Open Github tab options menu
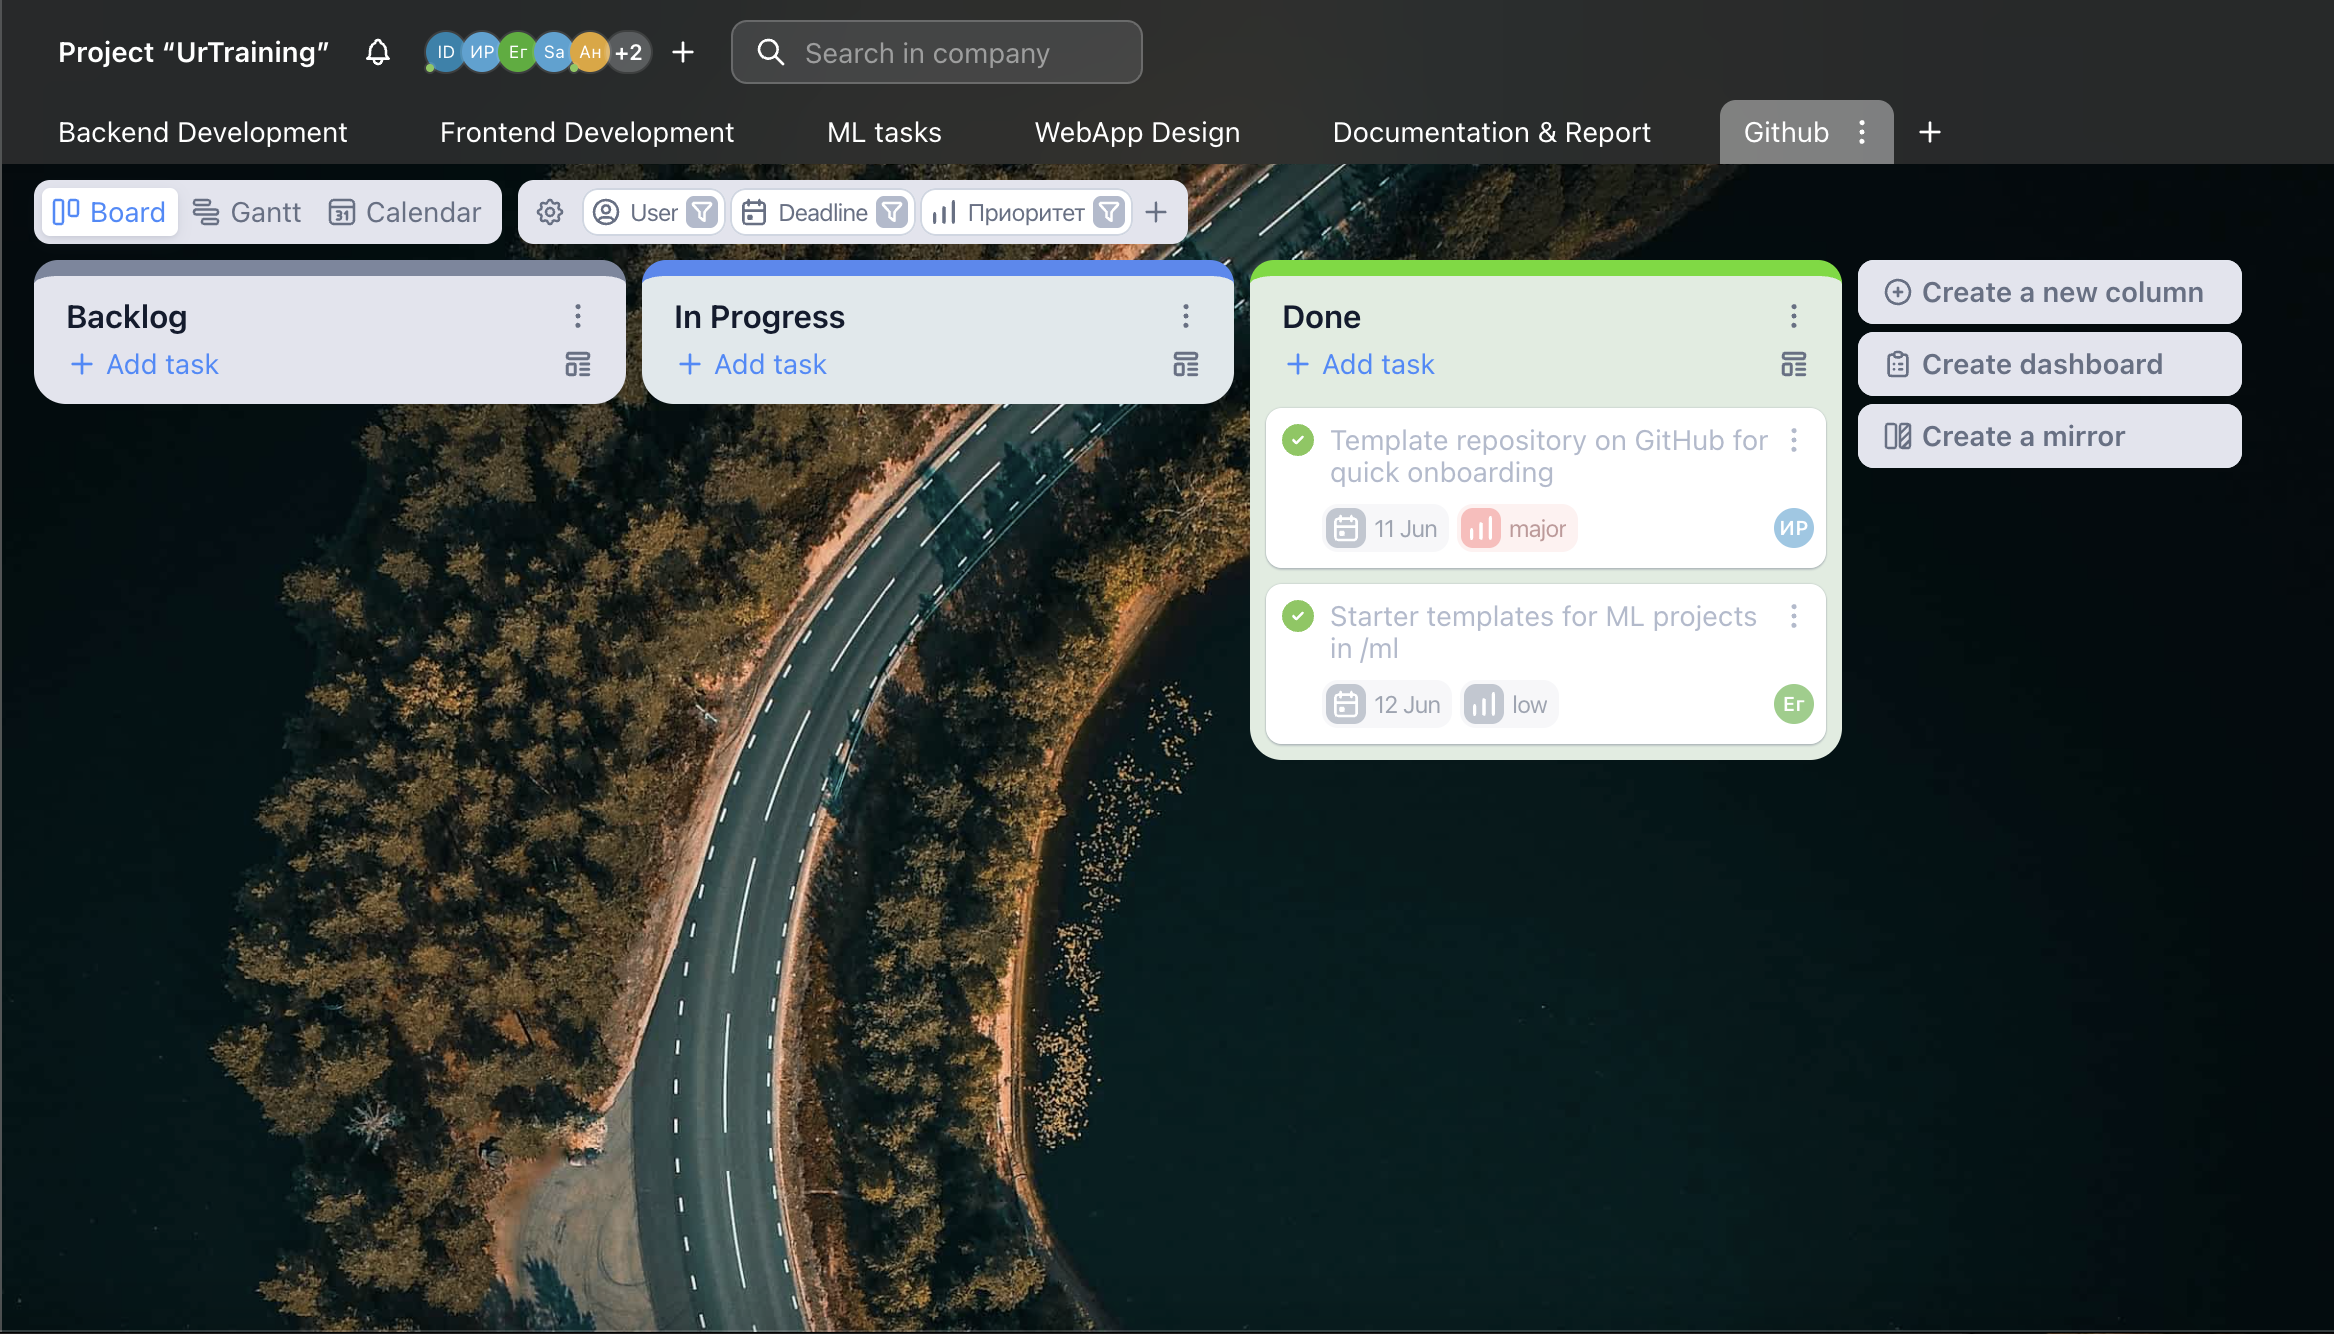2334x1334 pixels. (x=1862, y=132)
